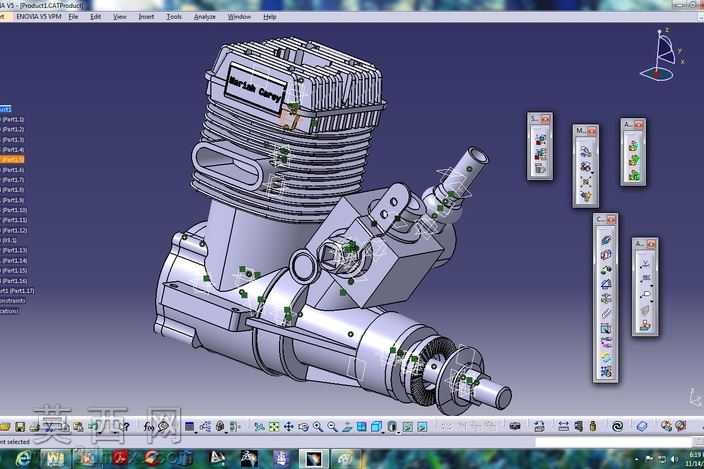
Task: Select the orange highlighted Part1.5 node
Action: 12,160
